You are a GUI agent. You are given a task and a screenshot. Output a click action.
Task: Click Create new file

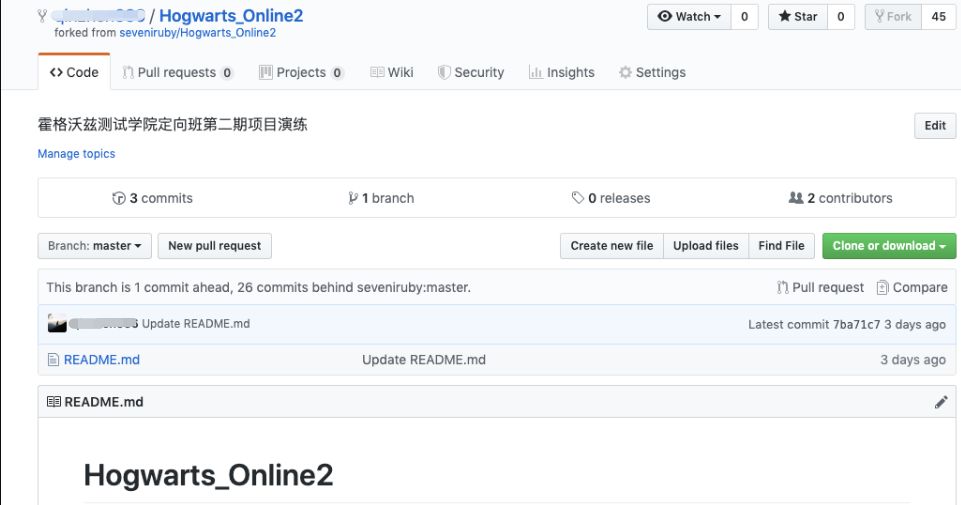pos(612,246)
